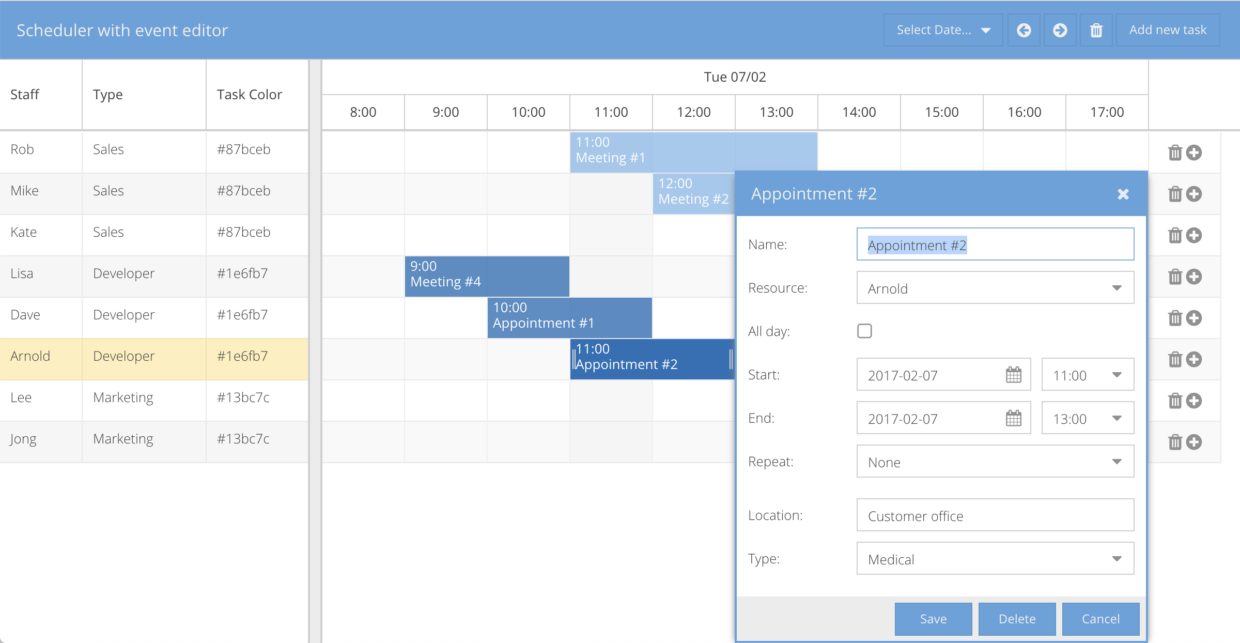The height and width of the screenshot is (643, 1240).
Task: Open the Select Date dropdown
Action: tap(941, 30)
